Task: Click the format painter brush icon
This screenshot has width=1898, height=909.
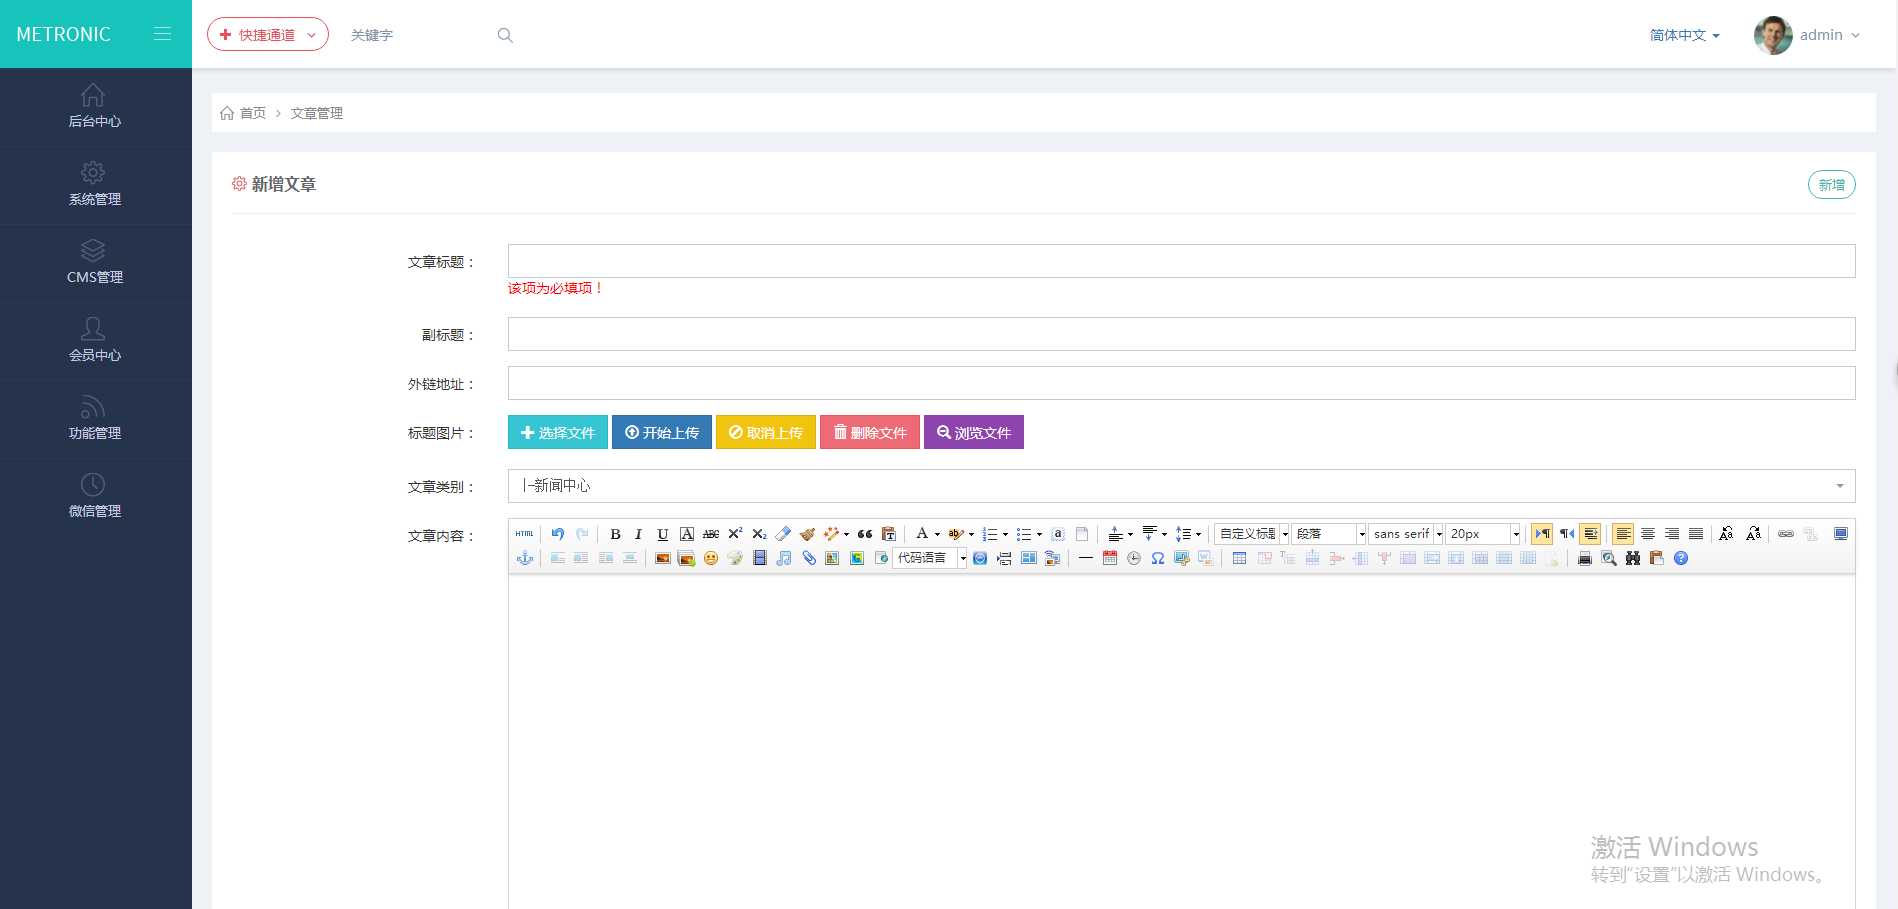Action: [x=807, y=534]
